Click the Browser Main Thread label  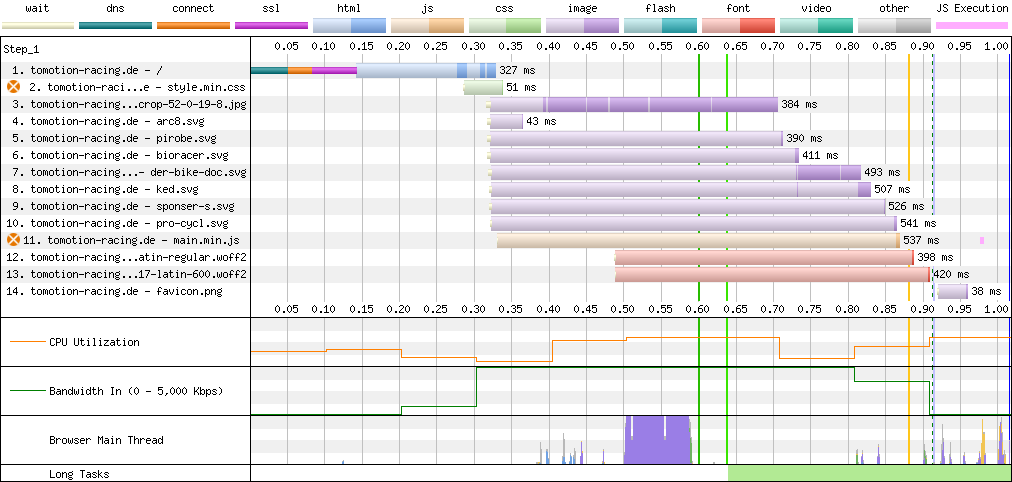coord(106,440)
